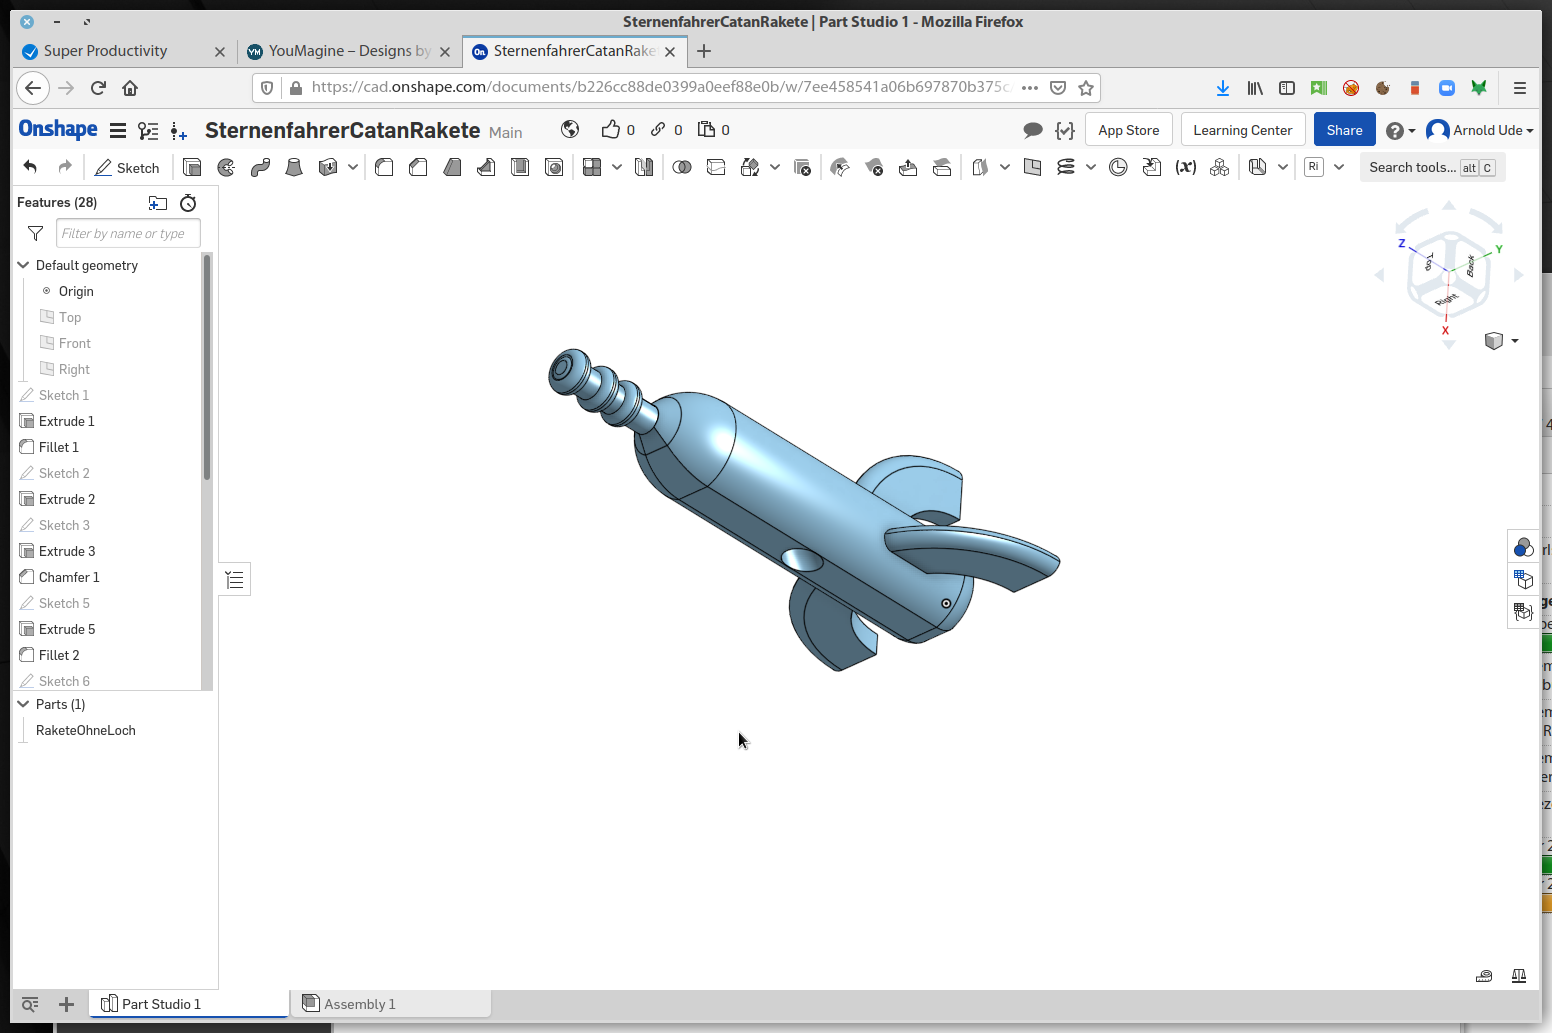Choose the Loft tool
This screenshot has height=1033, width=1552.
click(x=294, y=168)
